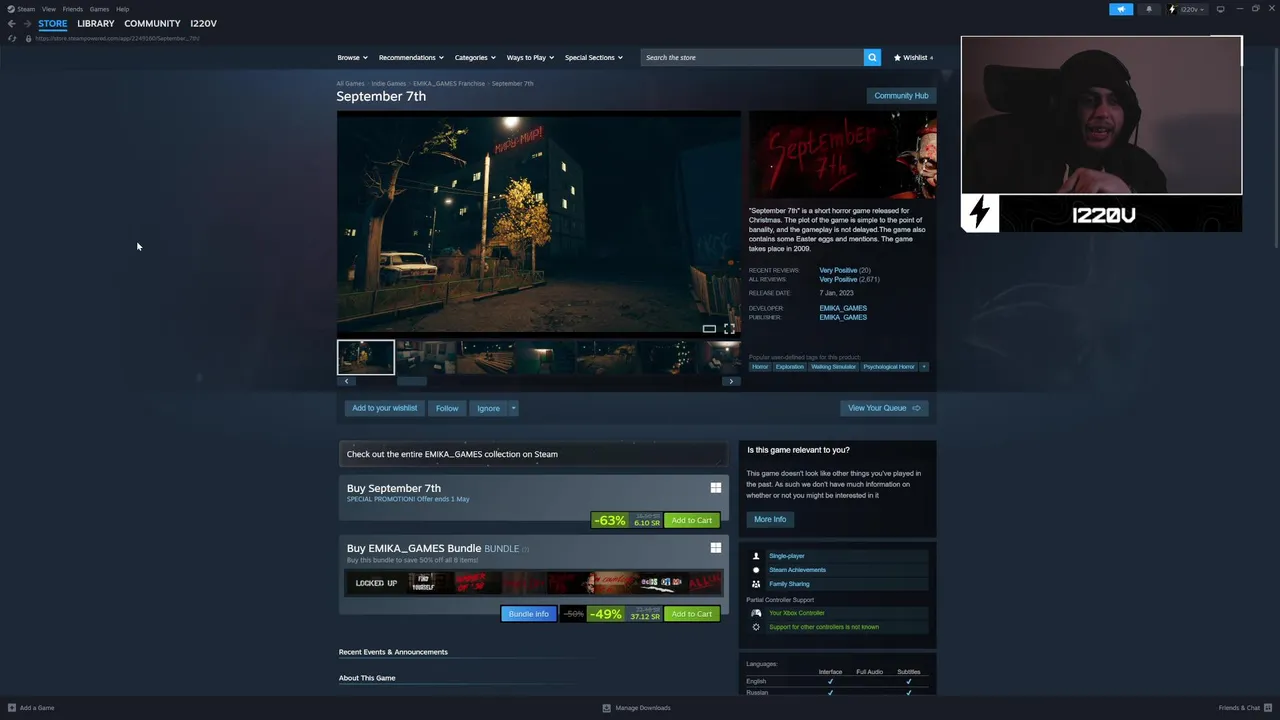Reload the page with the refresh icon
The height and width of the screenshot is (720, 1280).
(x=12, y=38)
